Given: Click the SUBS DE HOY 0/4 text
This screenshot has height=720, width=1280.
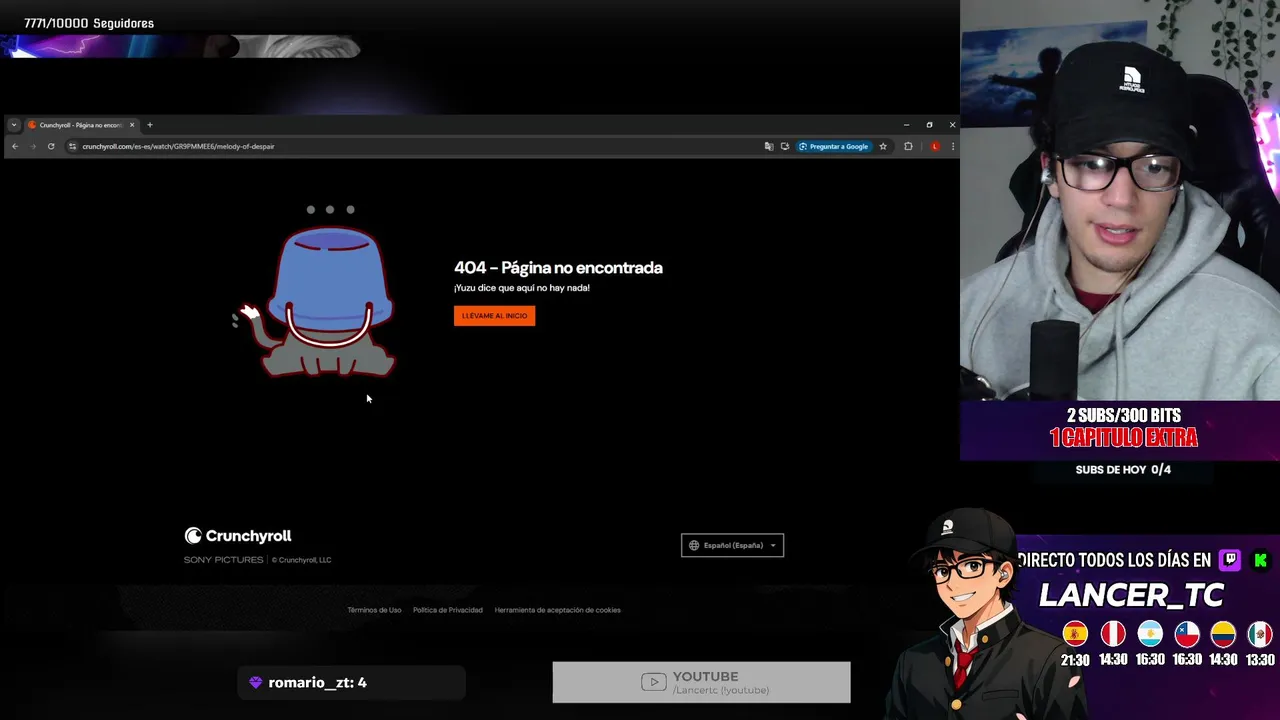Looking at the screenshot, I should coord(1123,469).
